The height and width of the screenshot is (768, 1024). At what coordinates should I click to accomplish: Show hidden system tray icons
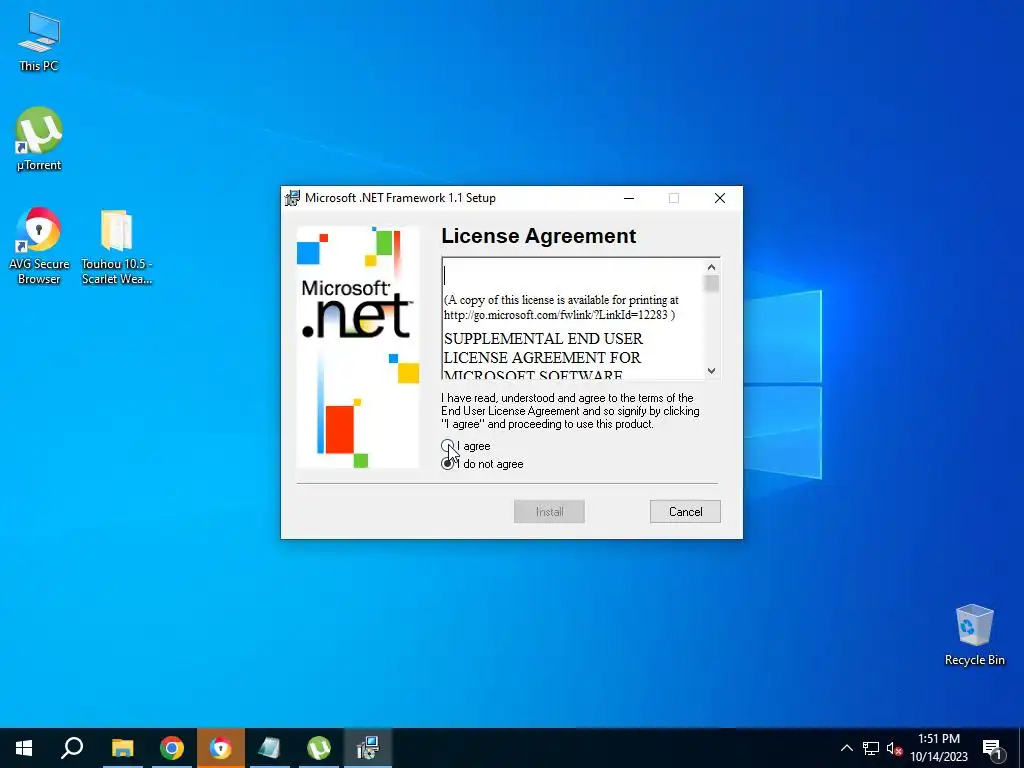click(x=846, y=748)
